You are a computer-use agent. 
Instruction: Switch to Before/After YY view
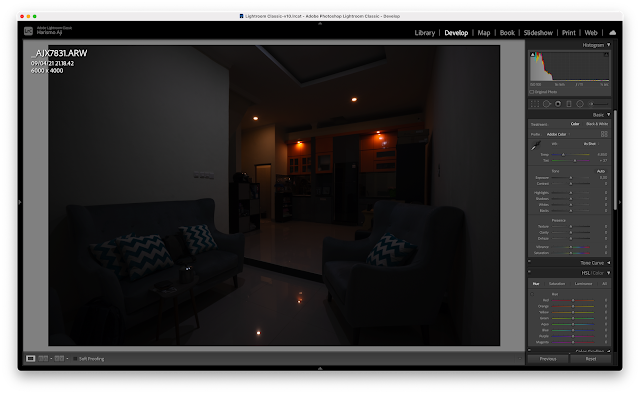(59, 358)
